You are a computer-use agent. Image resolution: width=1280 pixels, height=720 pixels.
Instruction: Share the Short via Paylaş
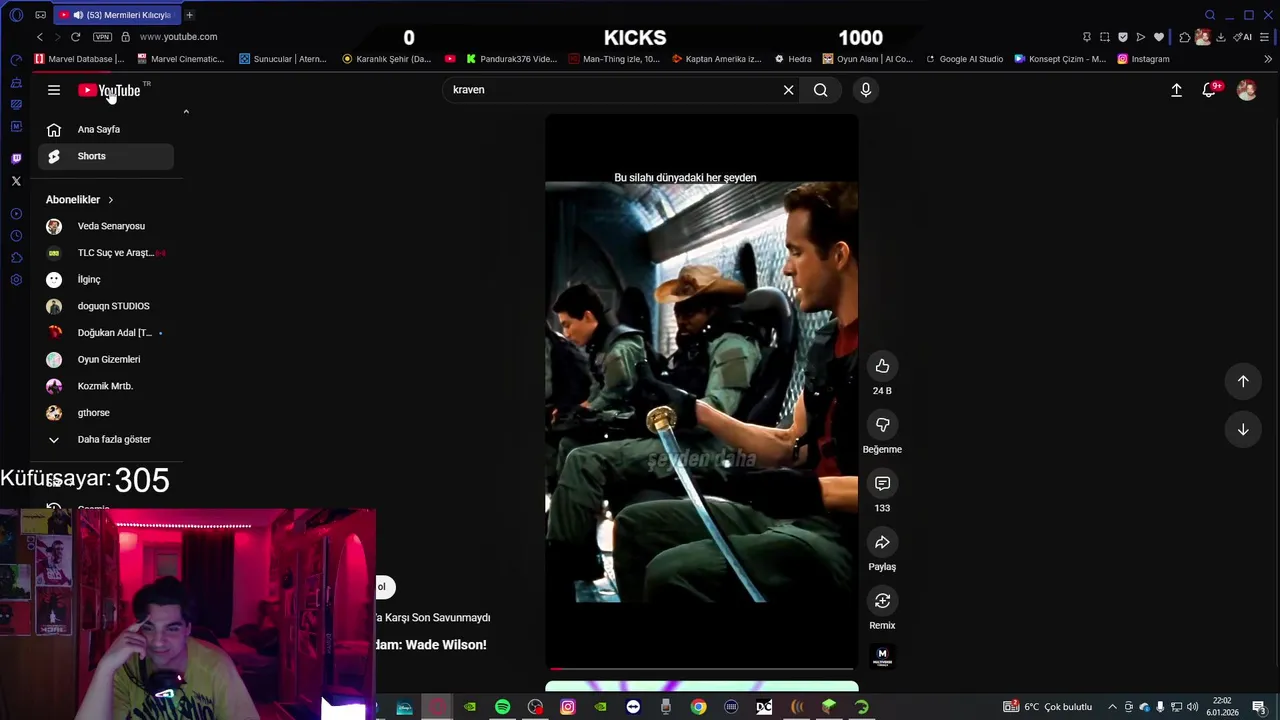pos(882,542)
